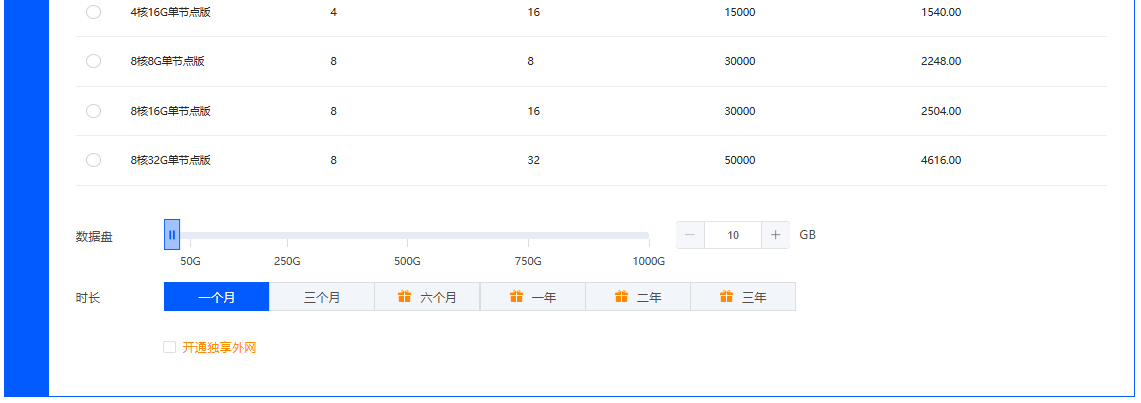
Task: Enable the 开通独享外网 checkbox
Action: tap(170, 348)
